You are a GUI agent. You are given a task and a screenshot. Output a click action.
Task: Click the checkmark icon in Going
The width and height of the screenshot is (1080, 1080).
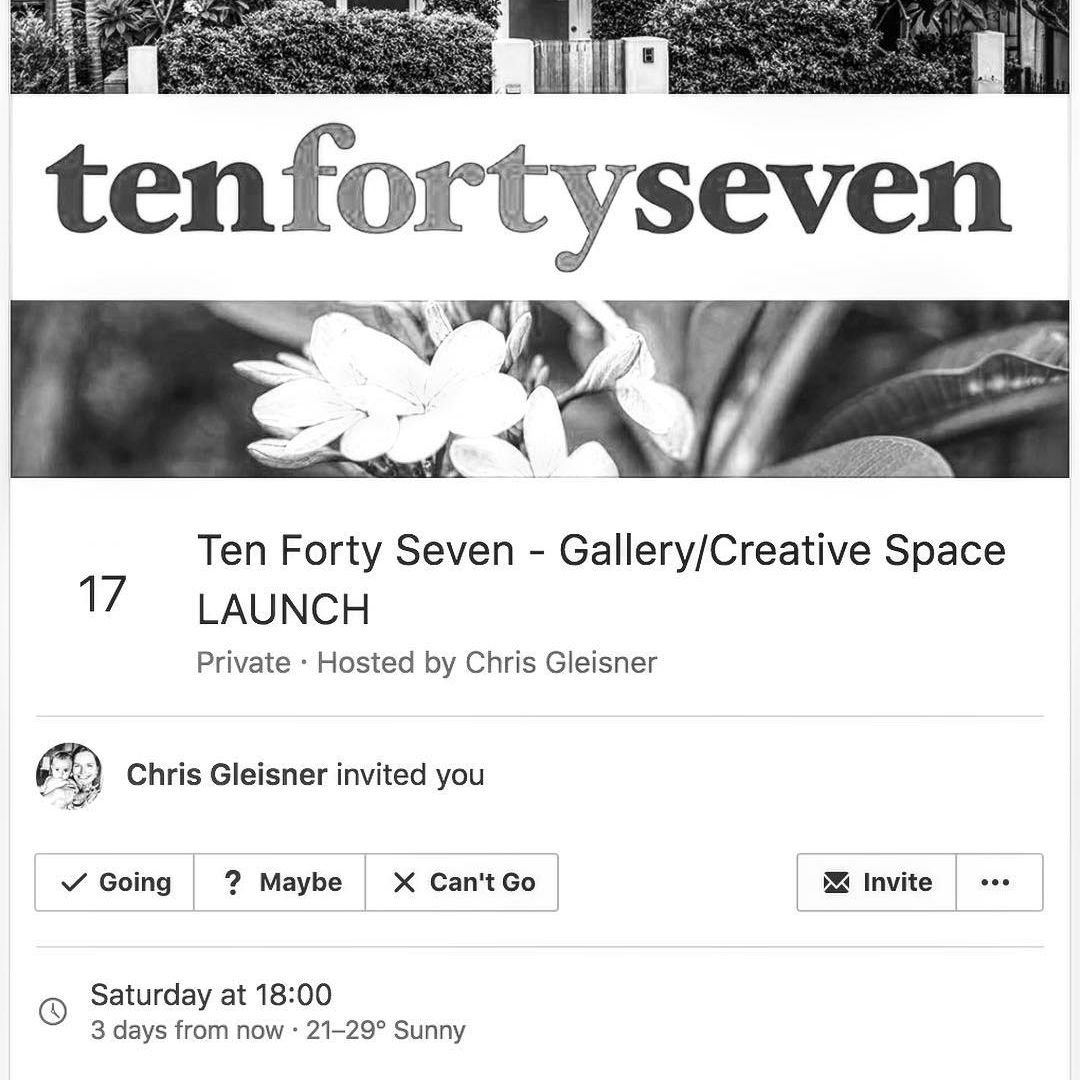[x=74, y=882]
